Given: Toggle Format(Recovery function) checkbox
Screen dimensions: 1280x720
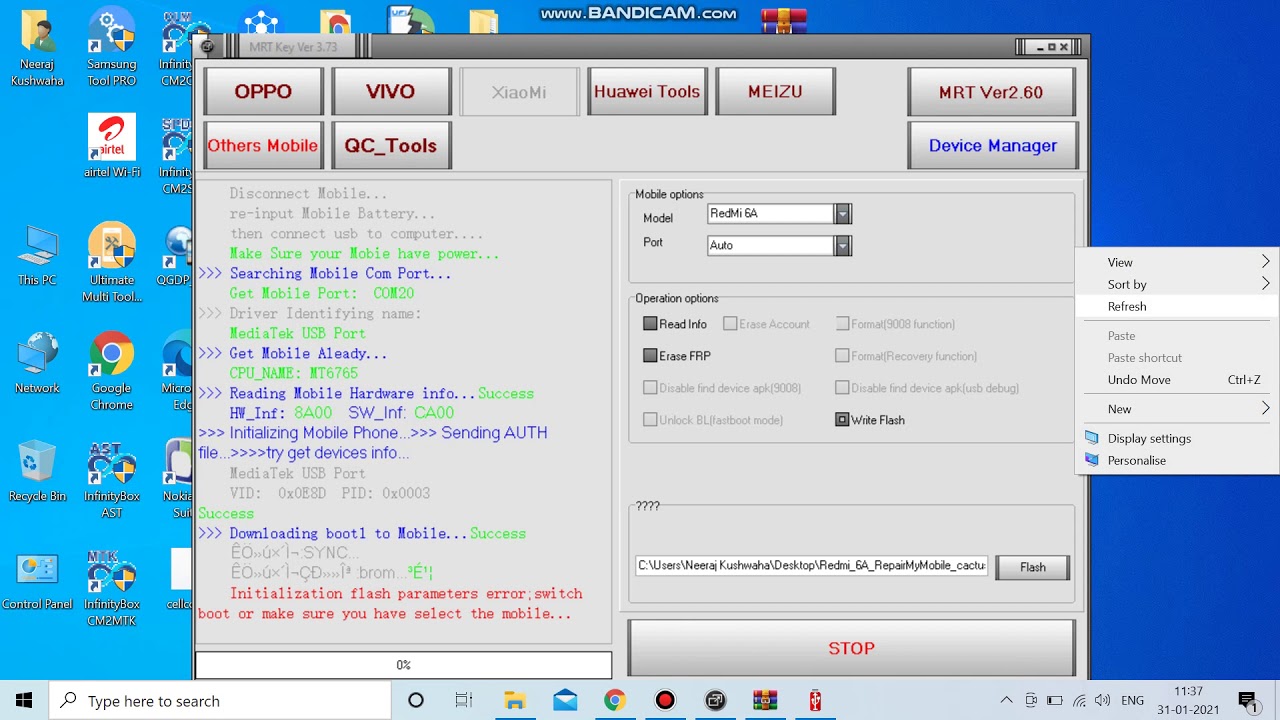Looking at the screenshot, I should click(842, 356).
